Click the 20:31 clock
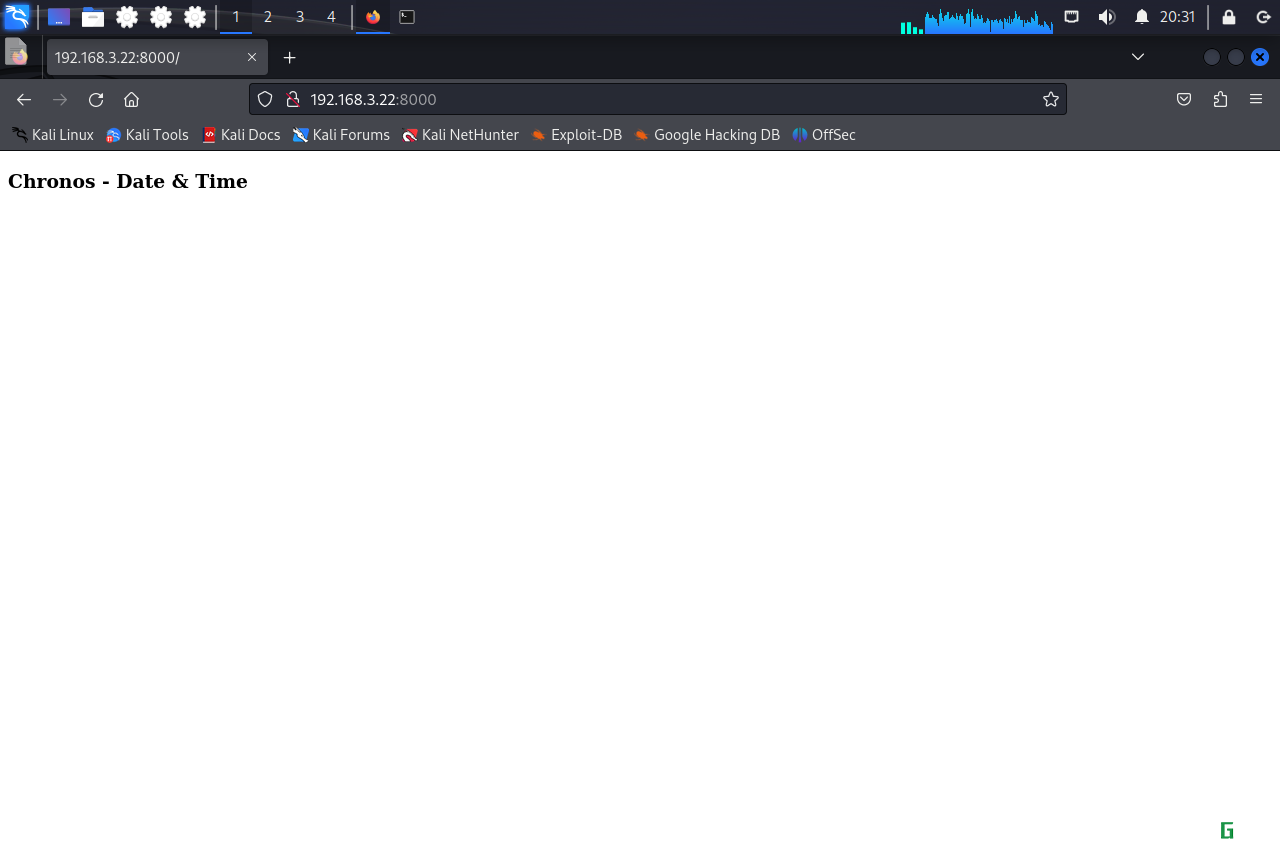Viewport: 1280px width, 855px height. (1177, 17)
